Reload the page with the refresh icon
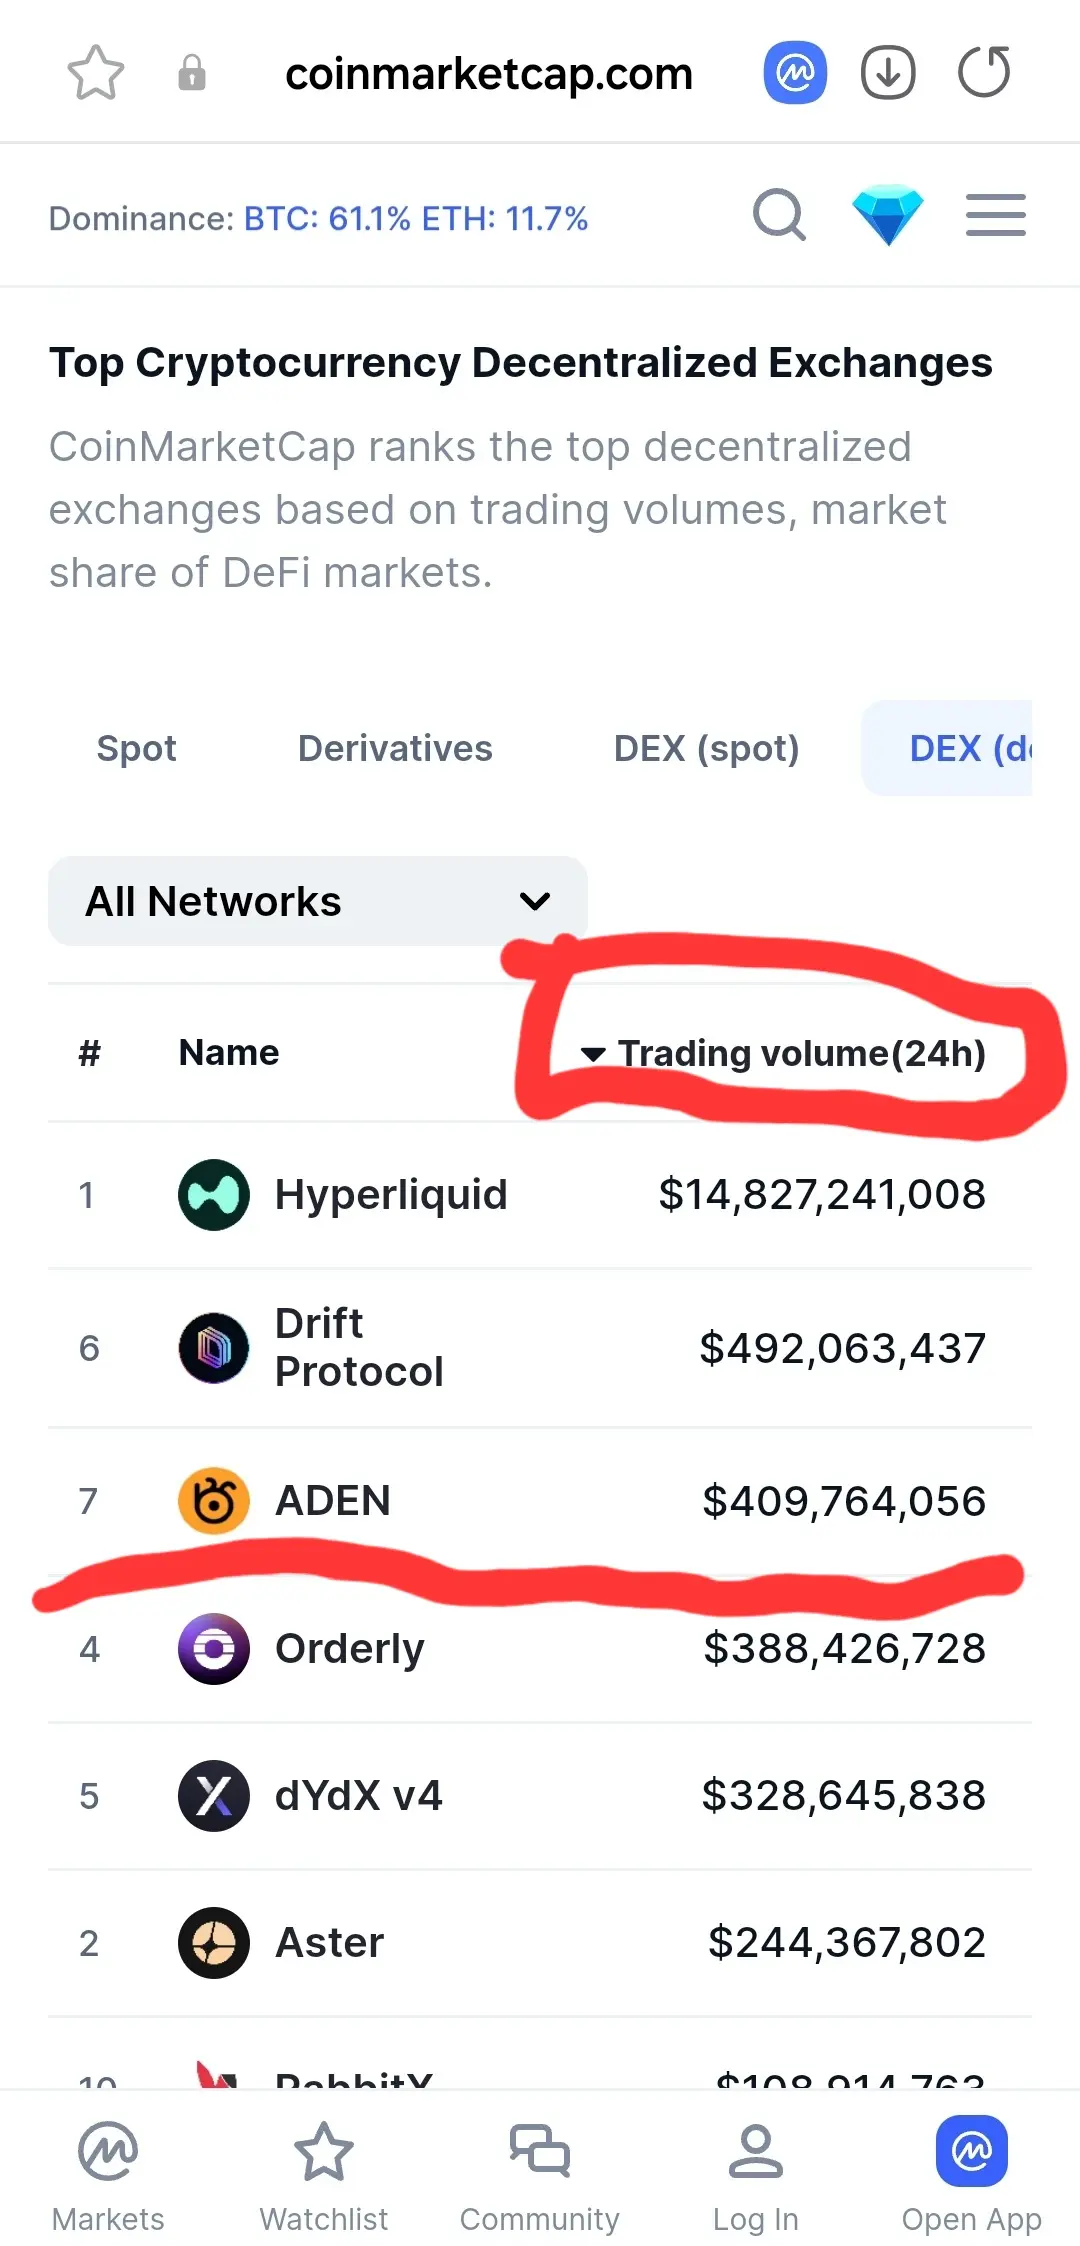Viewport: 1080px width, 2246px height. [984, 72]
